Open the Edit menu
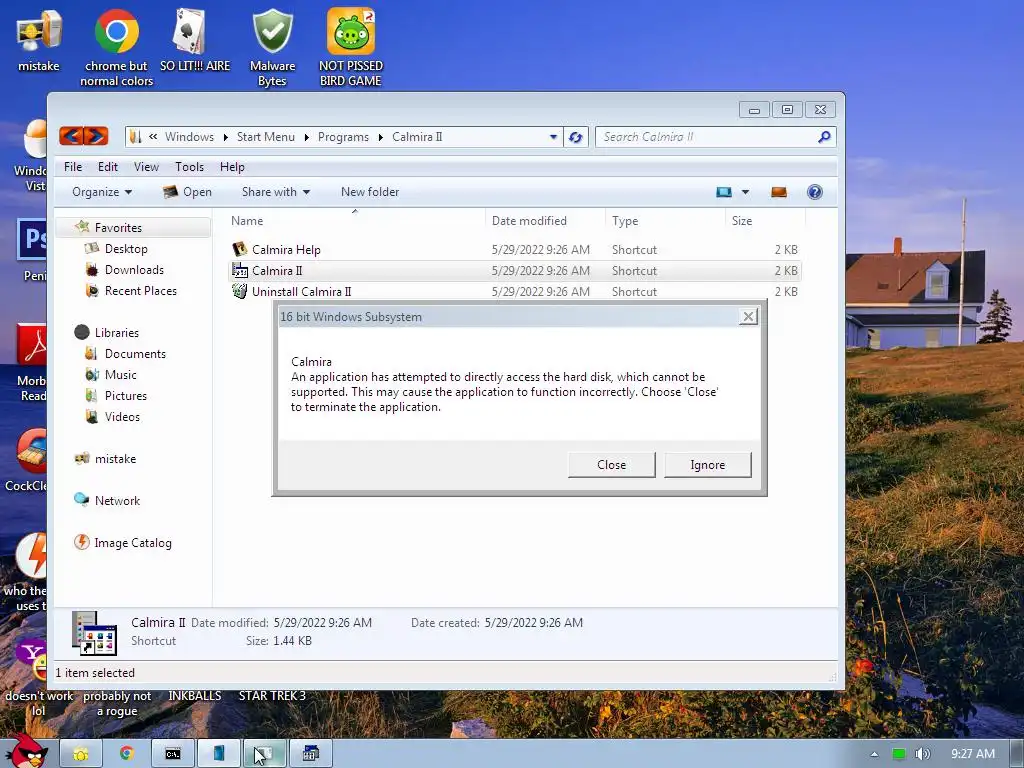This screenshot has height=768, width=1024. click(x=108, y=167)
